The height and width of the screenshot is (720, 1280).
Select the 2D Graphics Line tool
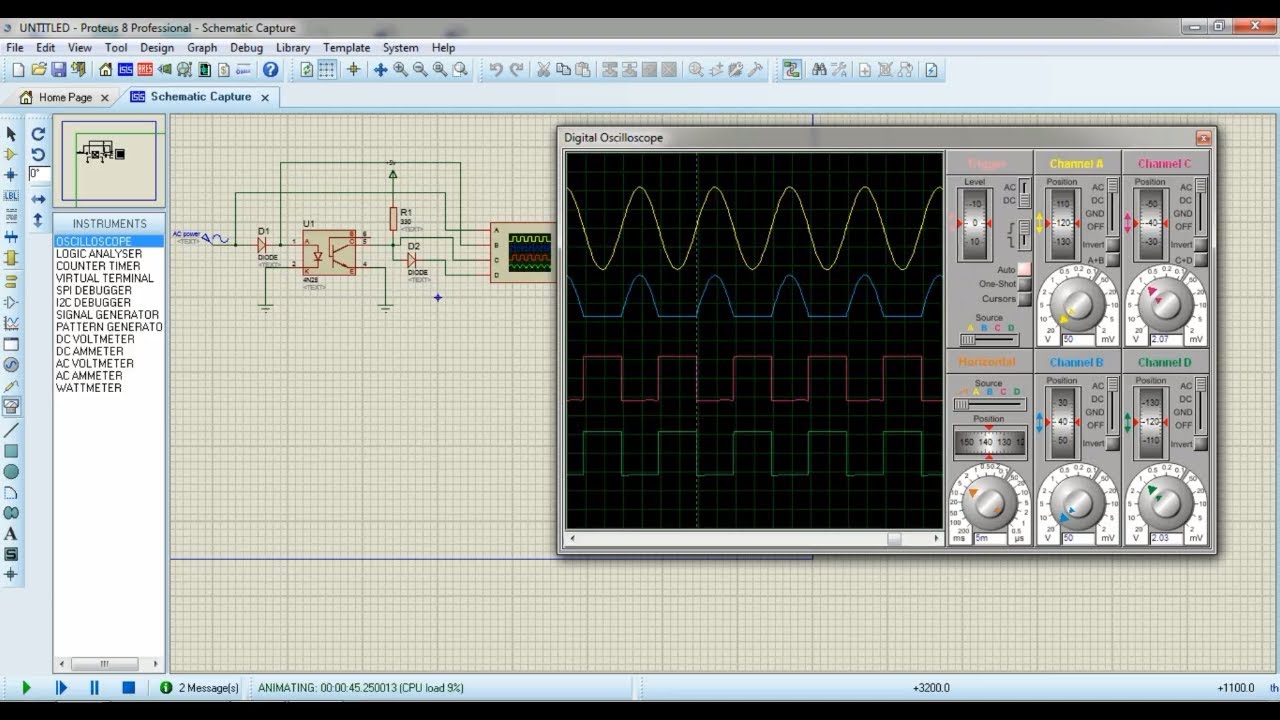[x=11, y=430]
